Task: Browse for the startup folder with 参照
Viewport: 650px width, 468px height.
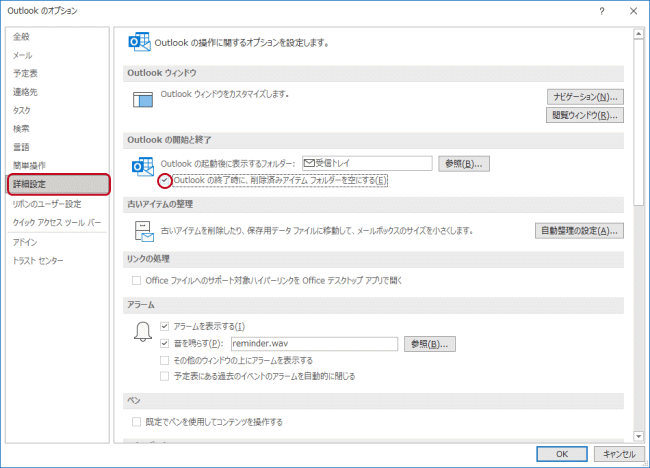Action: pyautogui.click(x=464, y=164)
